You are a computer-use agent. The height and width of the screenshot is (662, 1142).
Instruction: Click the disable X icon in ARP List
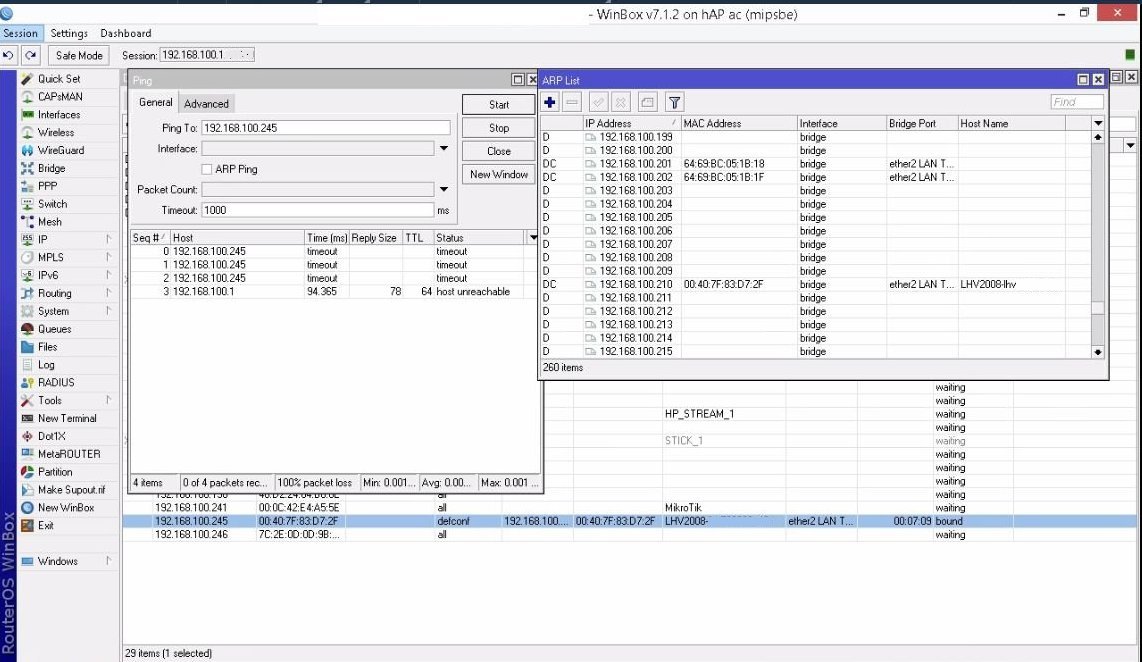621,103
